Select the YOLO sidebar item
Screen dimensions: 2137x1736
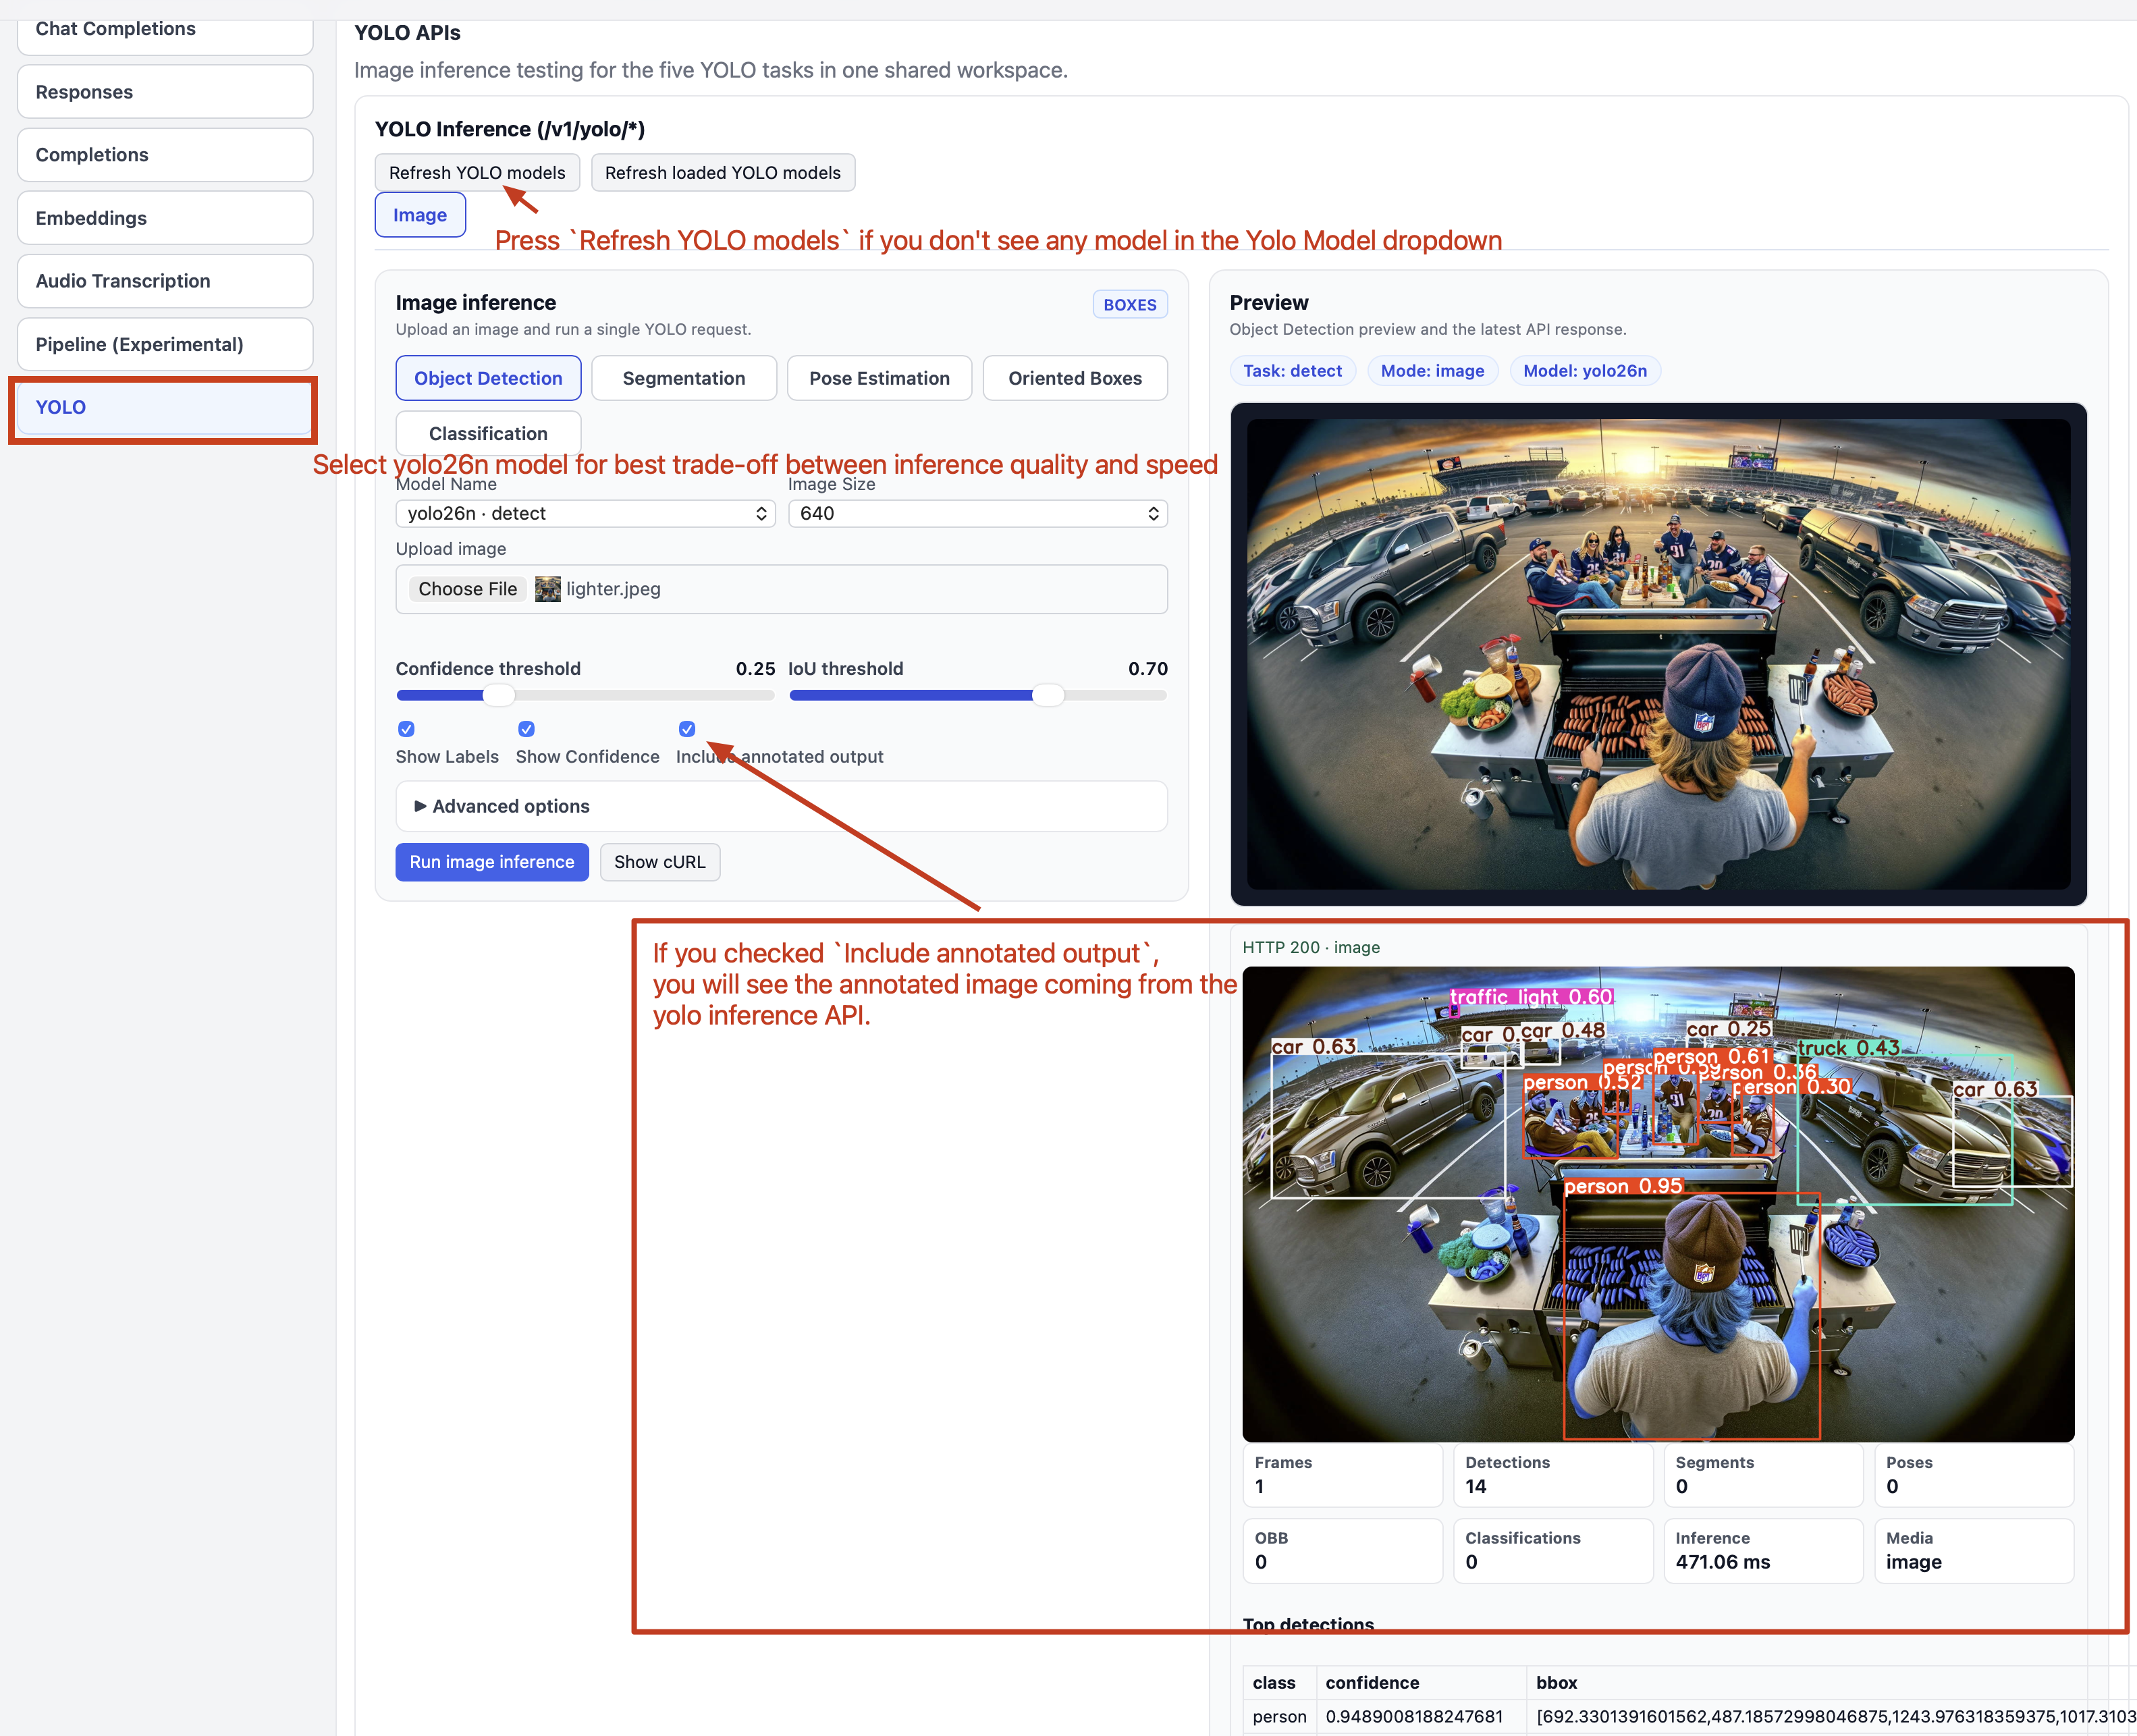pos(165,407)
